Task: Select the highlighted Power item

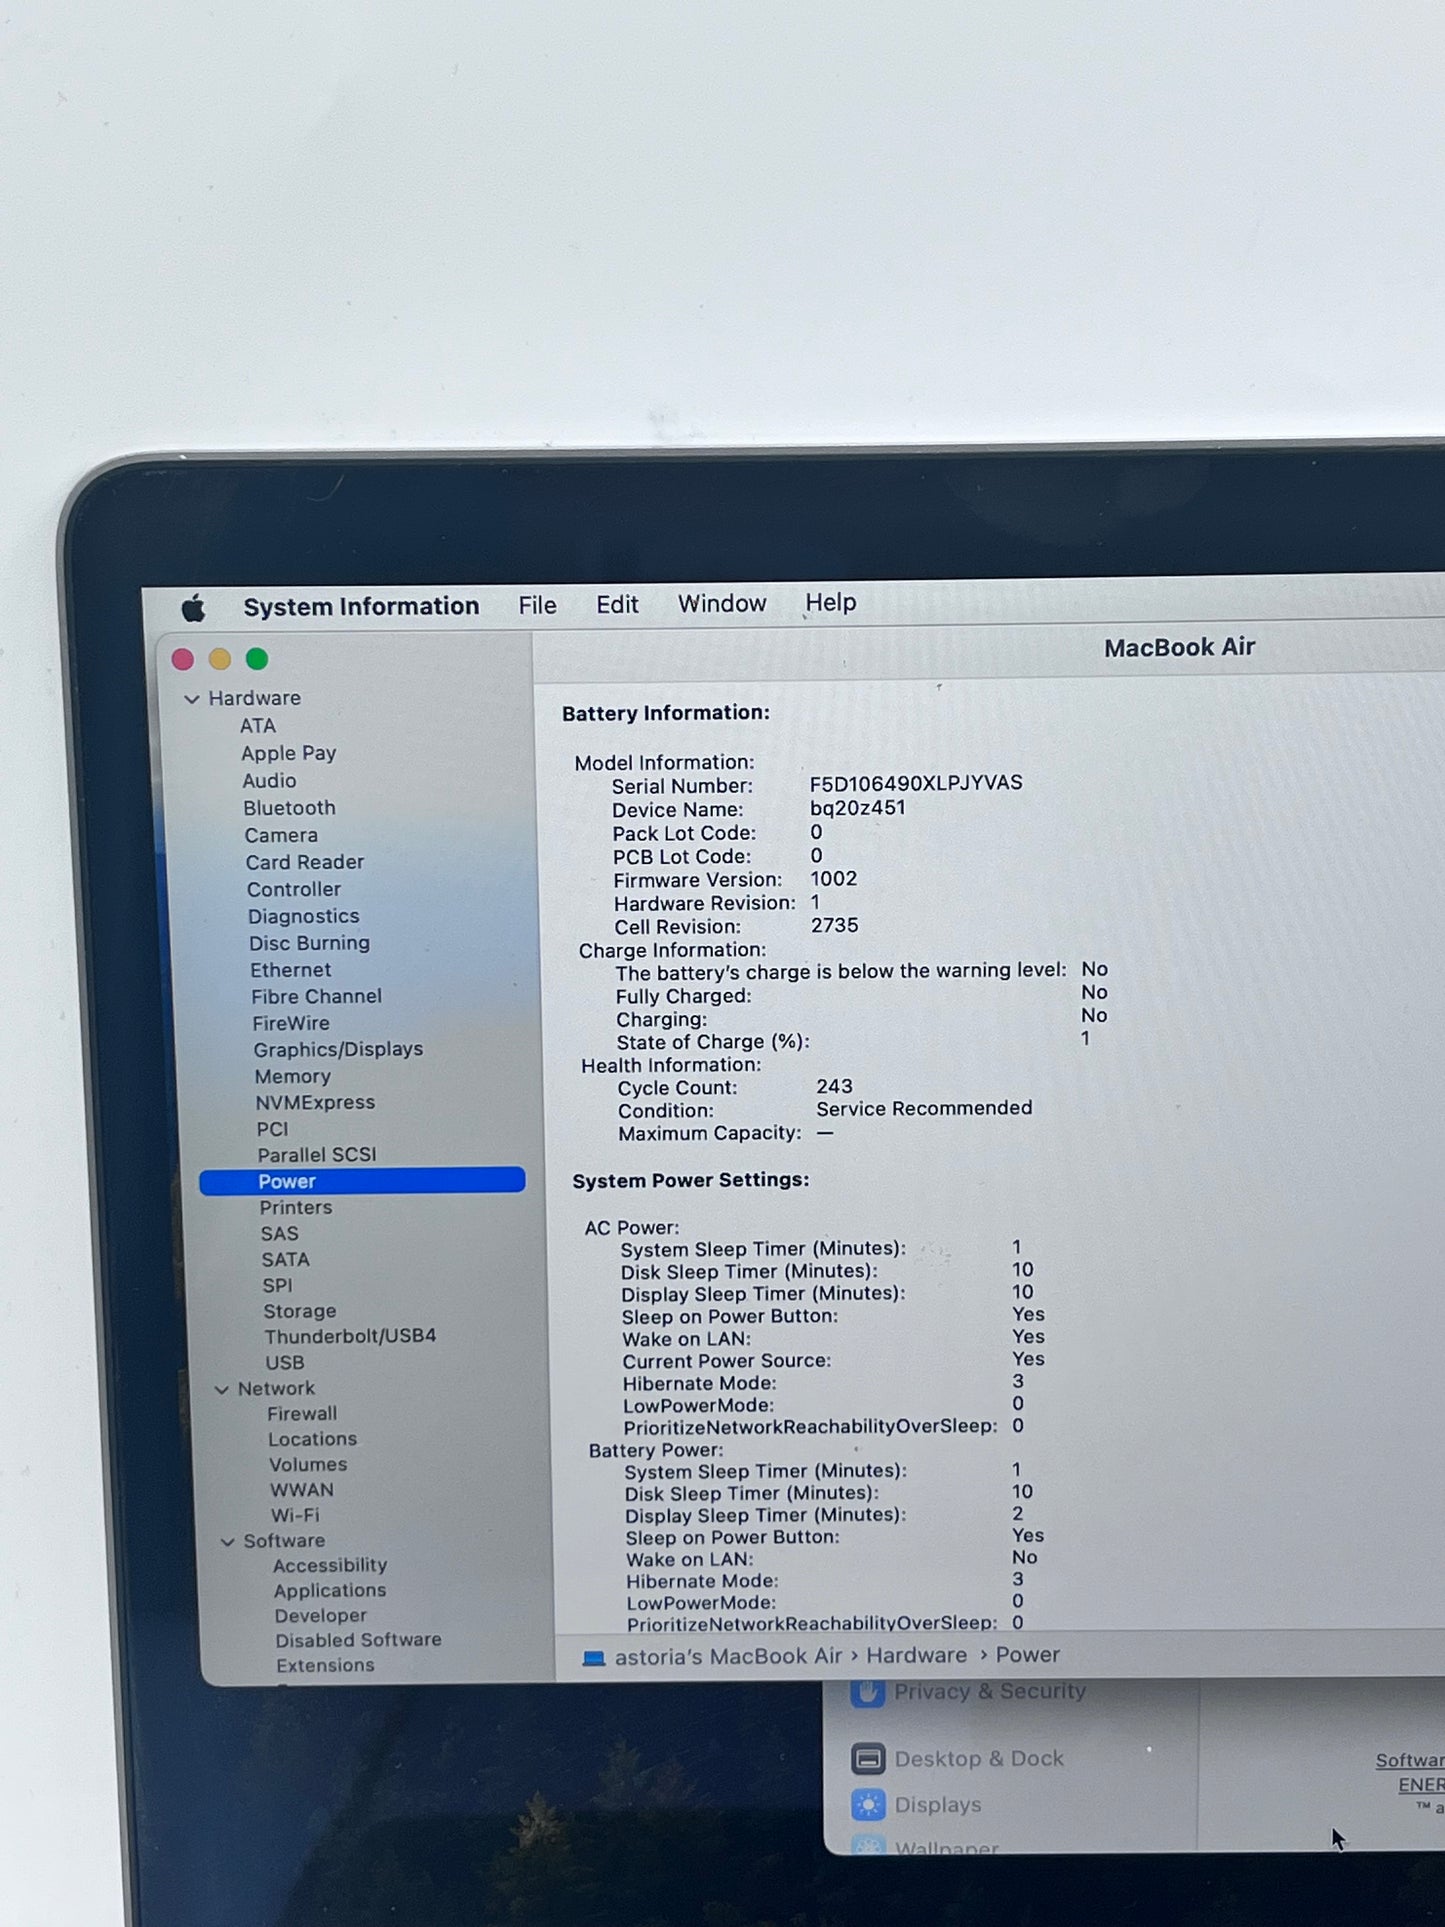Action: [362, 1181]
